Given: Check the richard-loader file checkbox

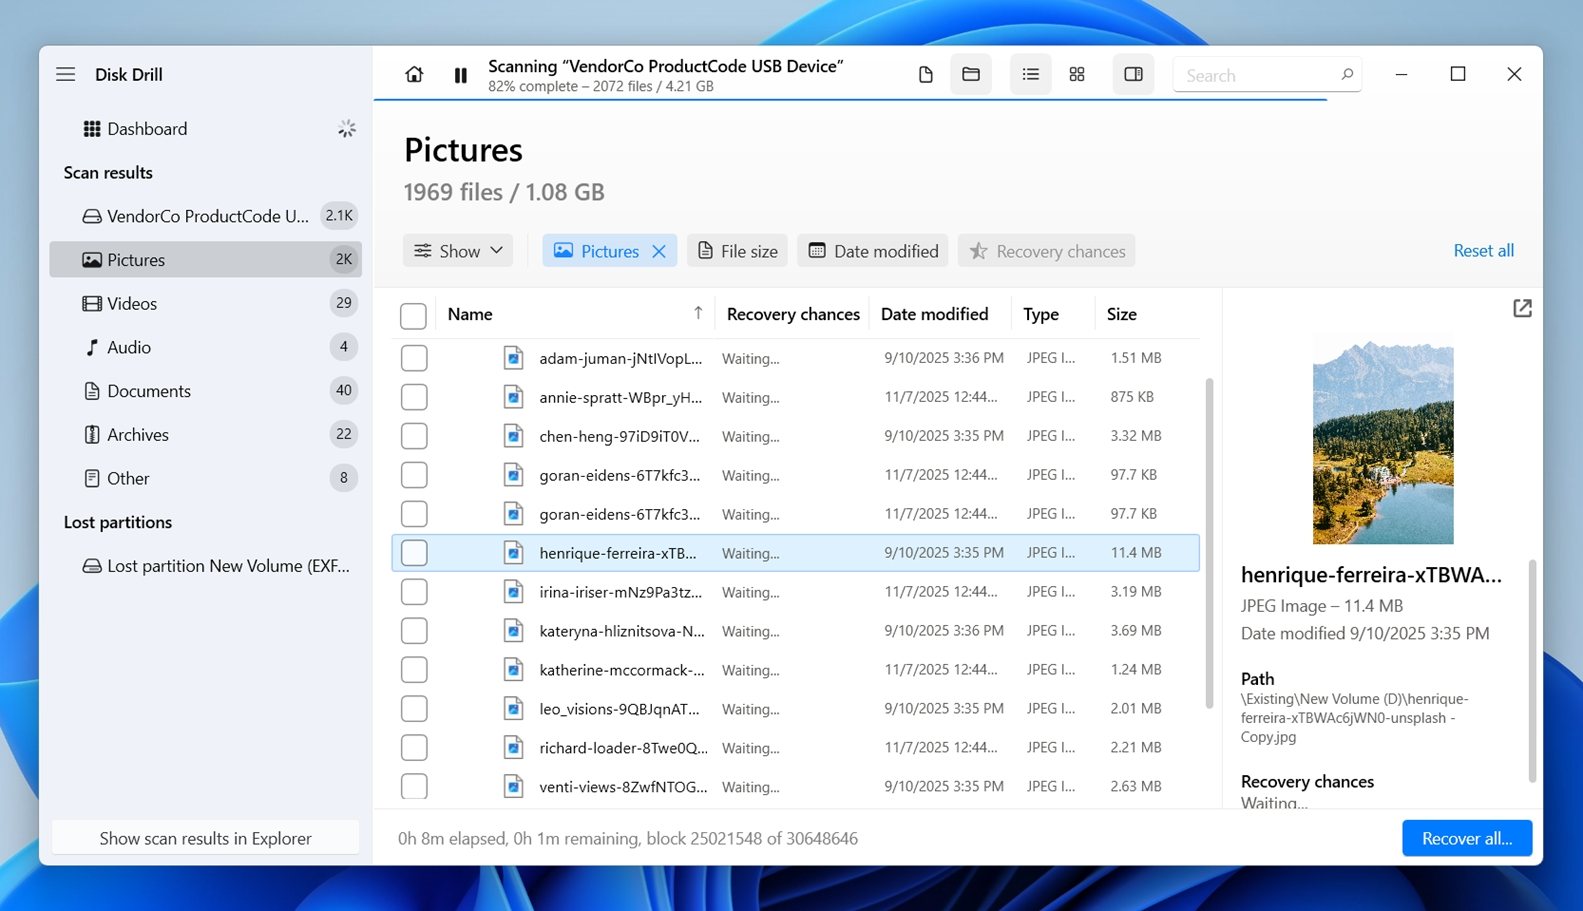Looking at the screenshot, I should pyautogui.click(x=413, y=748).
